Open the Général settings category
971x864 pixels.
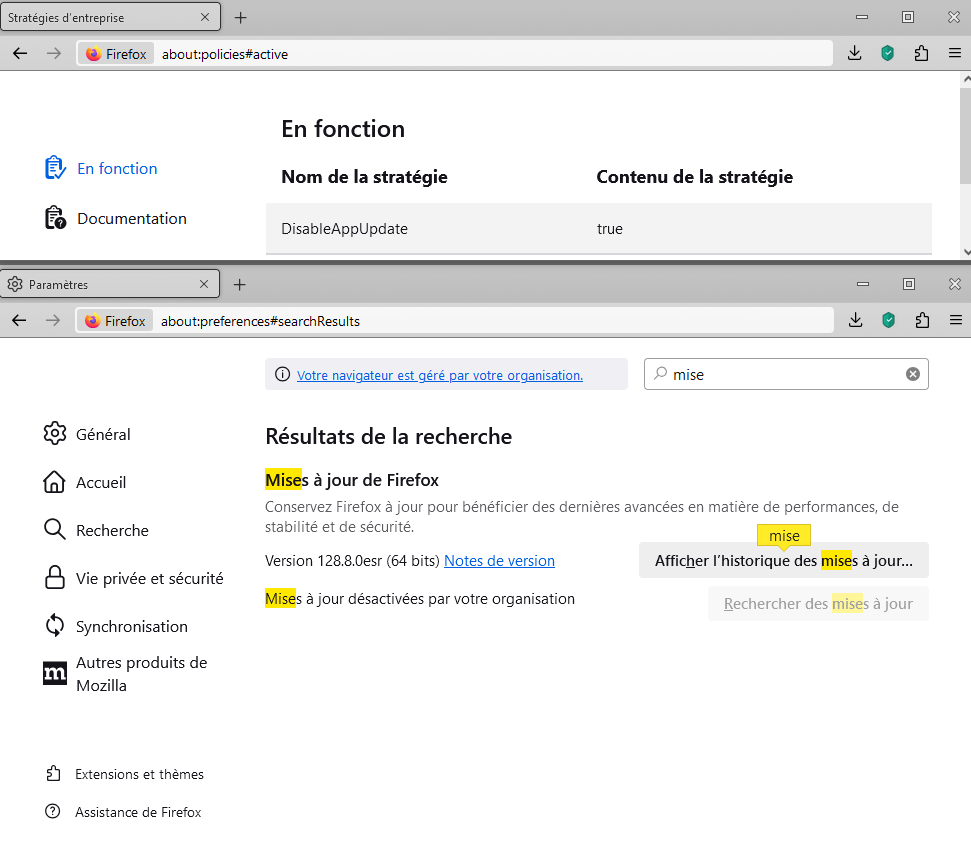point(88,434)
